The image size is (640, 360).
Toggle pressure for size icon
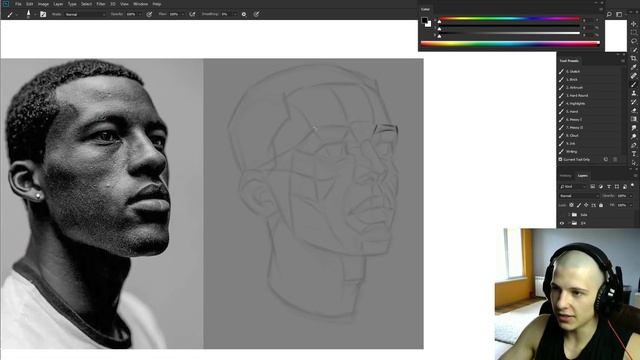click(x=256, y=14)
